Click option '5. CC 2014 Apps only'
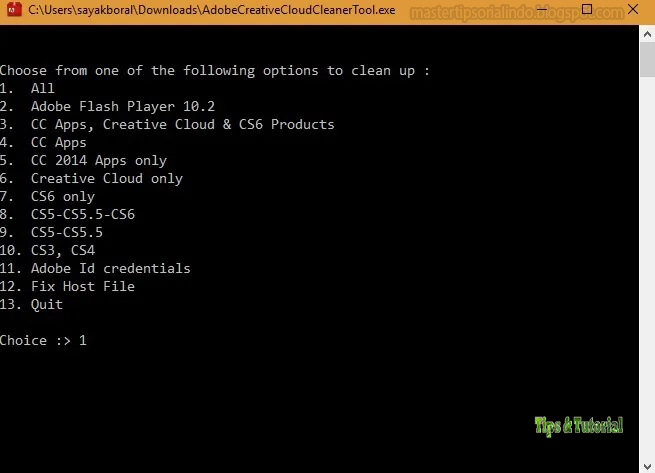655x473 pixels. (84, 160)
